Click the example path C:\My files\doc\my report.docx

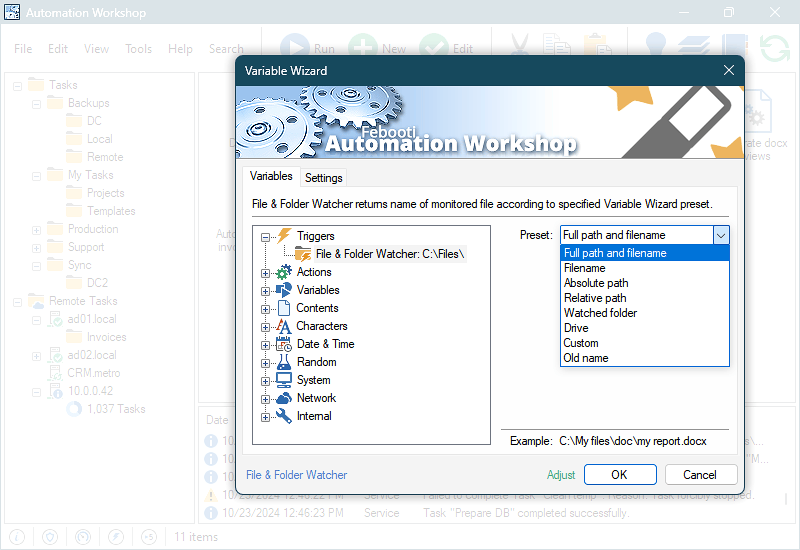pyautogui.click(x=633, y=441)
